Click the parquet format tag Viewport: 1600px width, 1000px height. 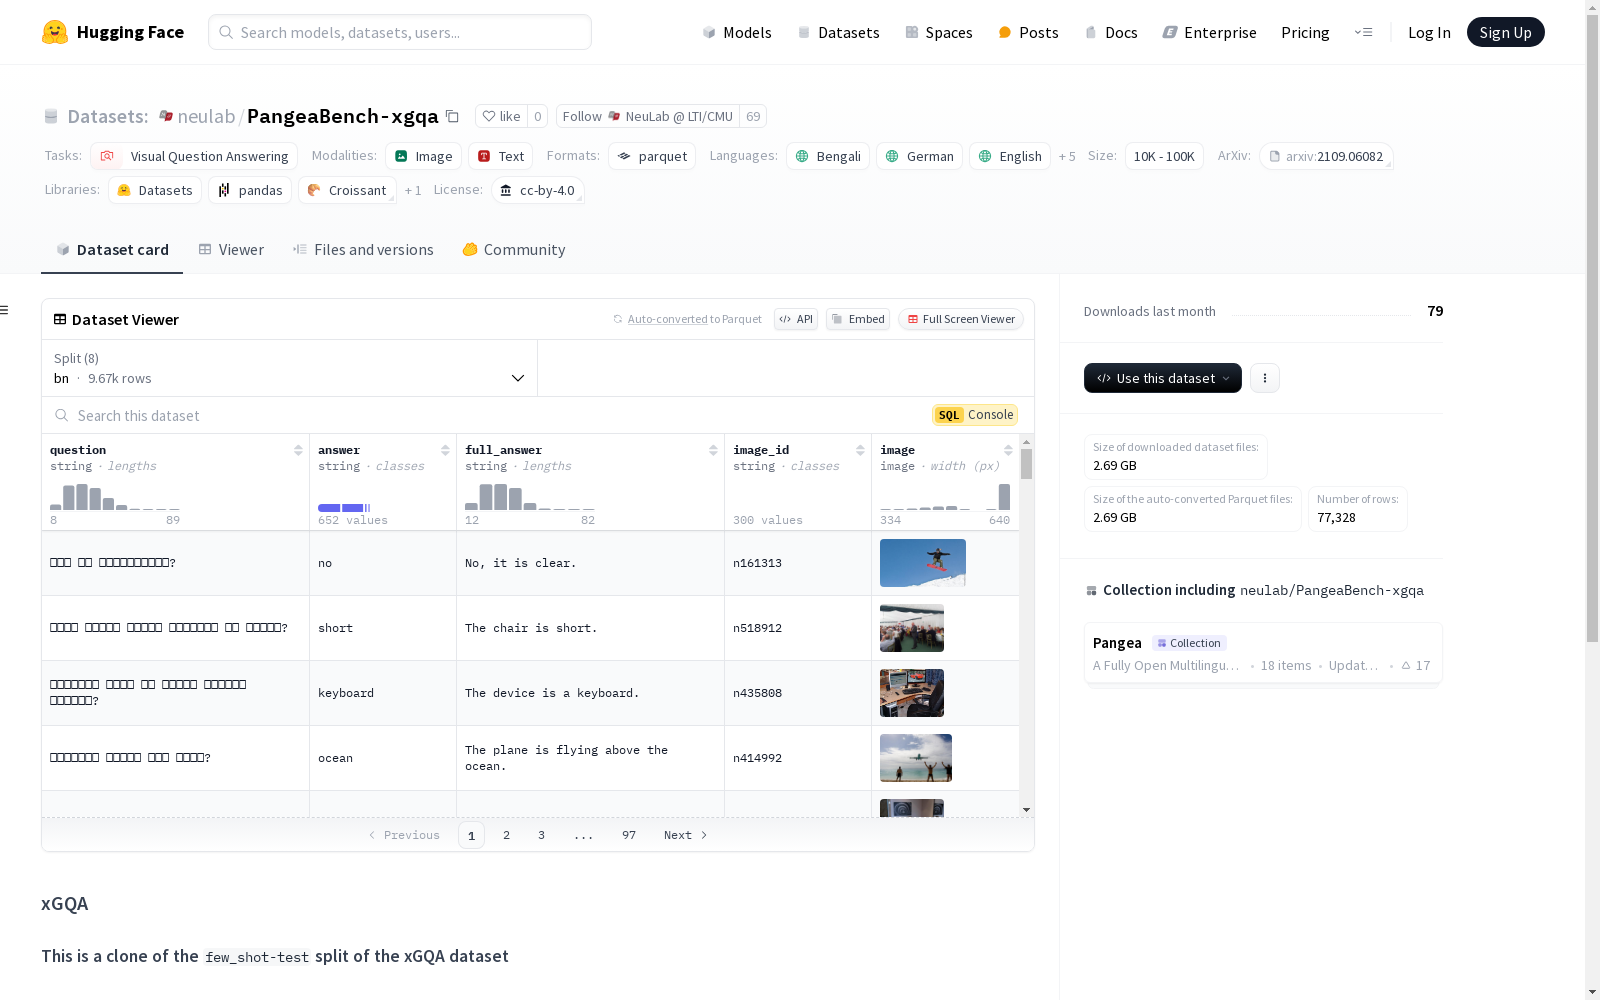[x=652, y=156]
